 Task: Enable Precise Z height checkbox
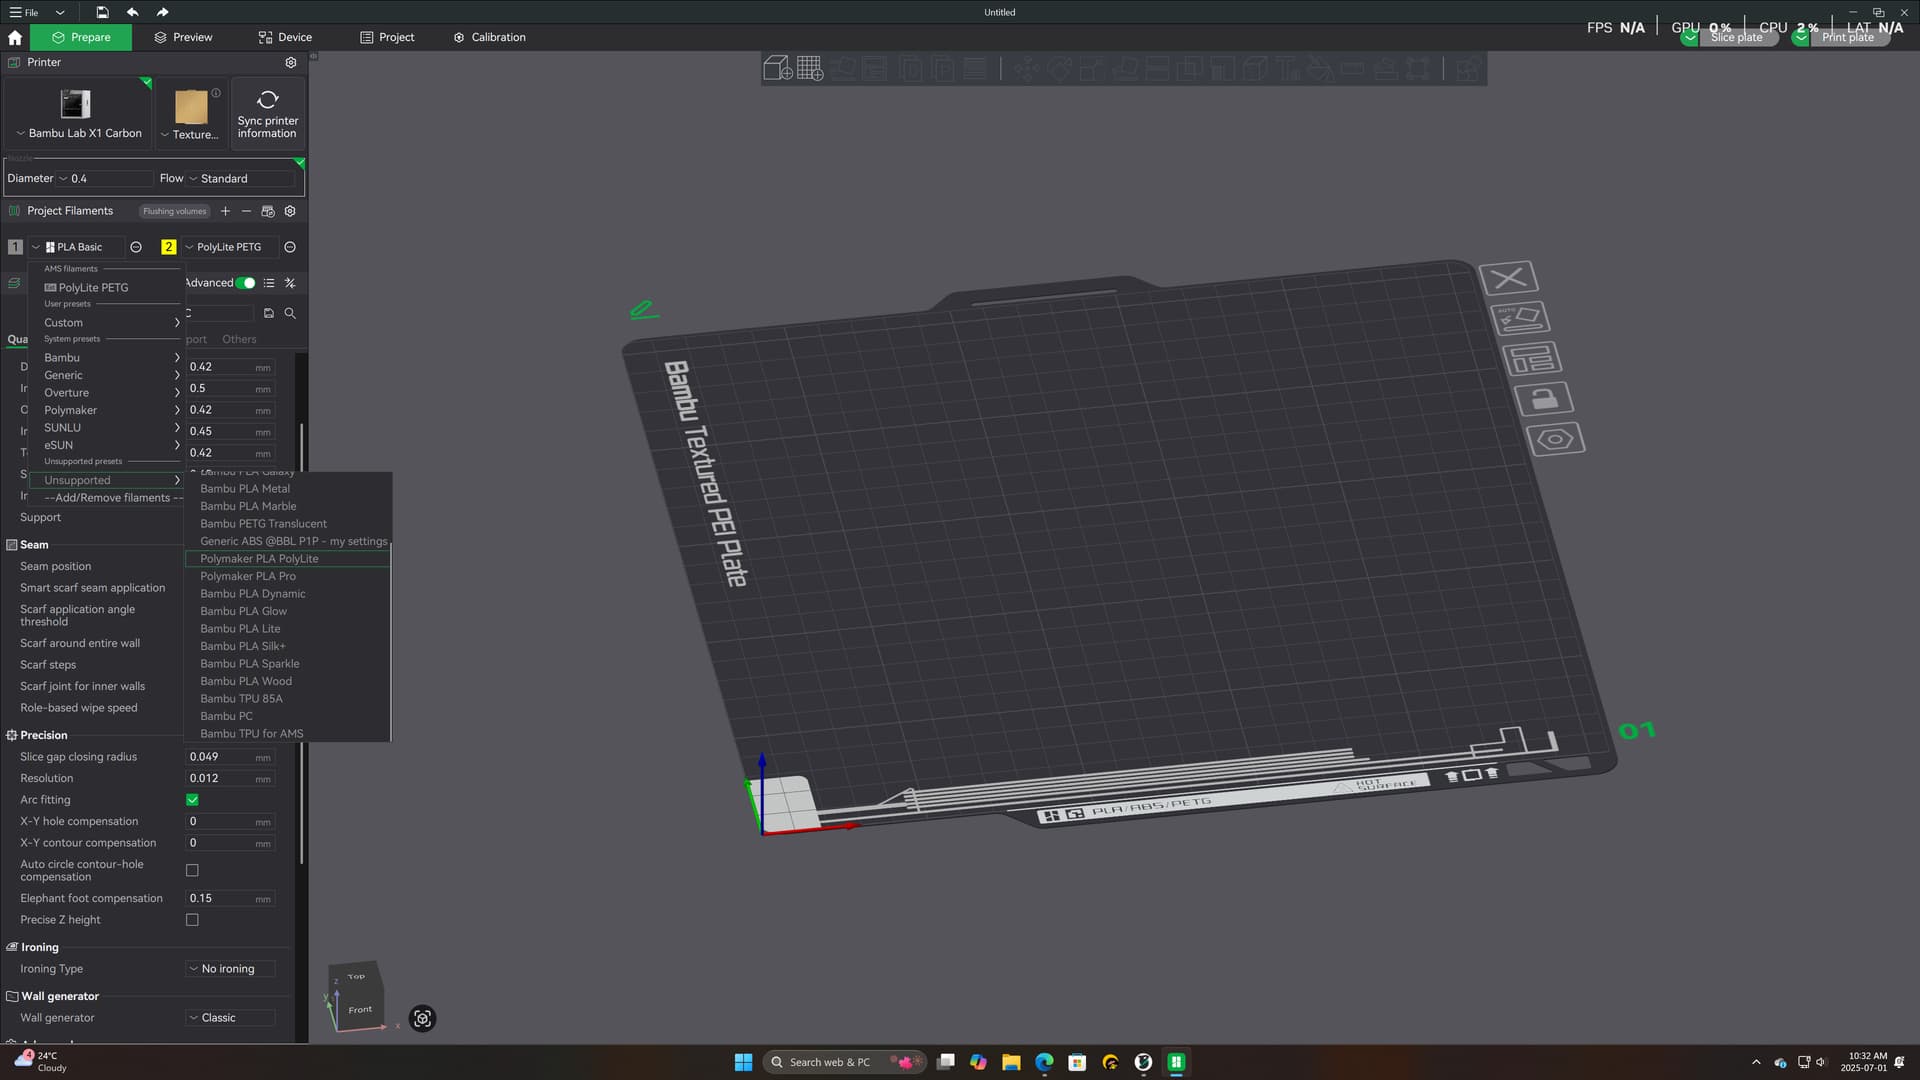coord(192,920)
